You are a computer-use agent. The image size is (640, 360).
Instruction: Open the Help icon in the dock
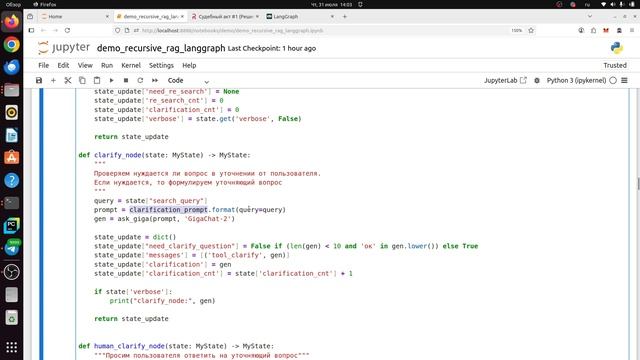pos(11,180)
